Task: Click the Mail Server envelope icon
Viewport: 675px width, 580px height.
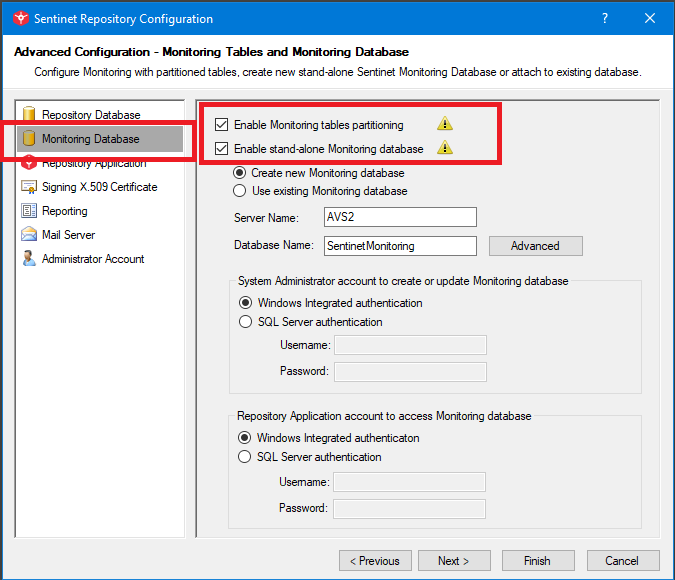Action: (29, 235)
